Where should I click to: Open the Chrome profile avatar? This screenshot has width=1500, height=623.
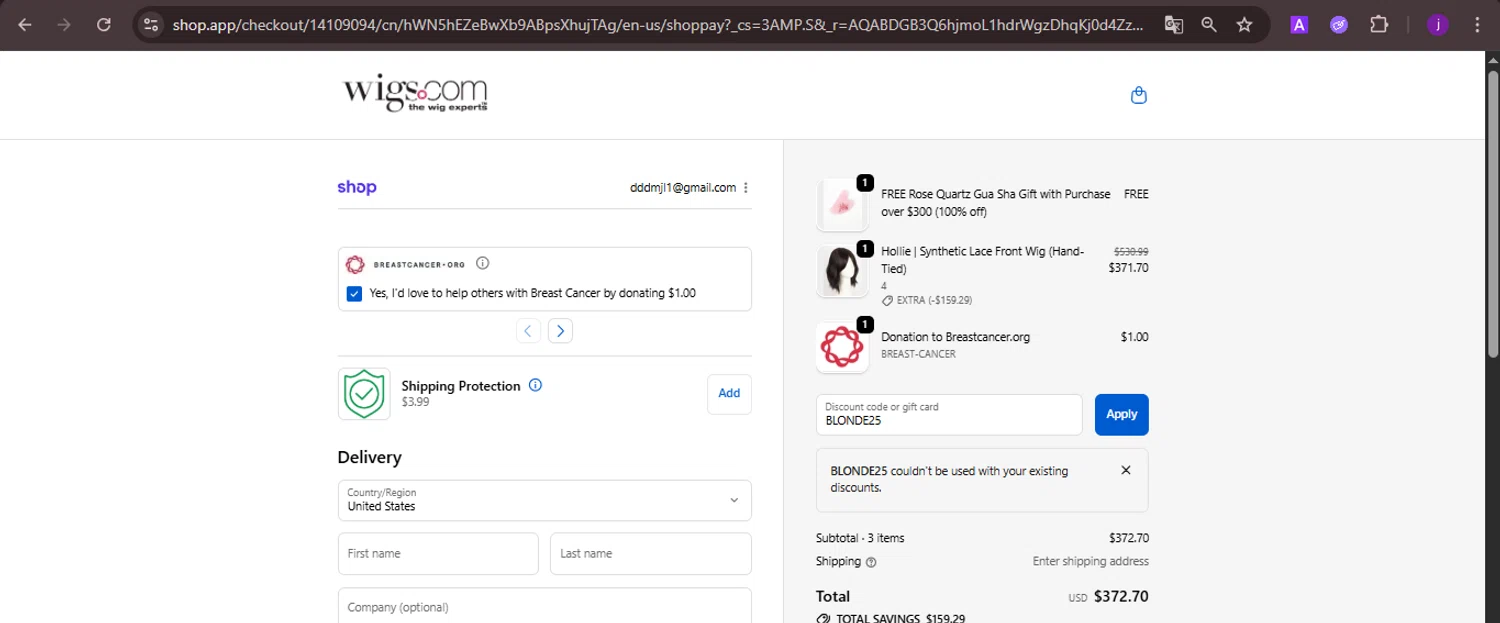pyautogui.click(x=1438, y=25)
